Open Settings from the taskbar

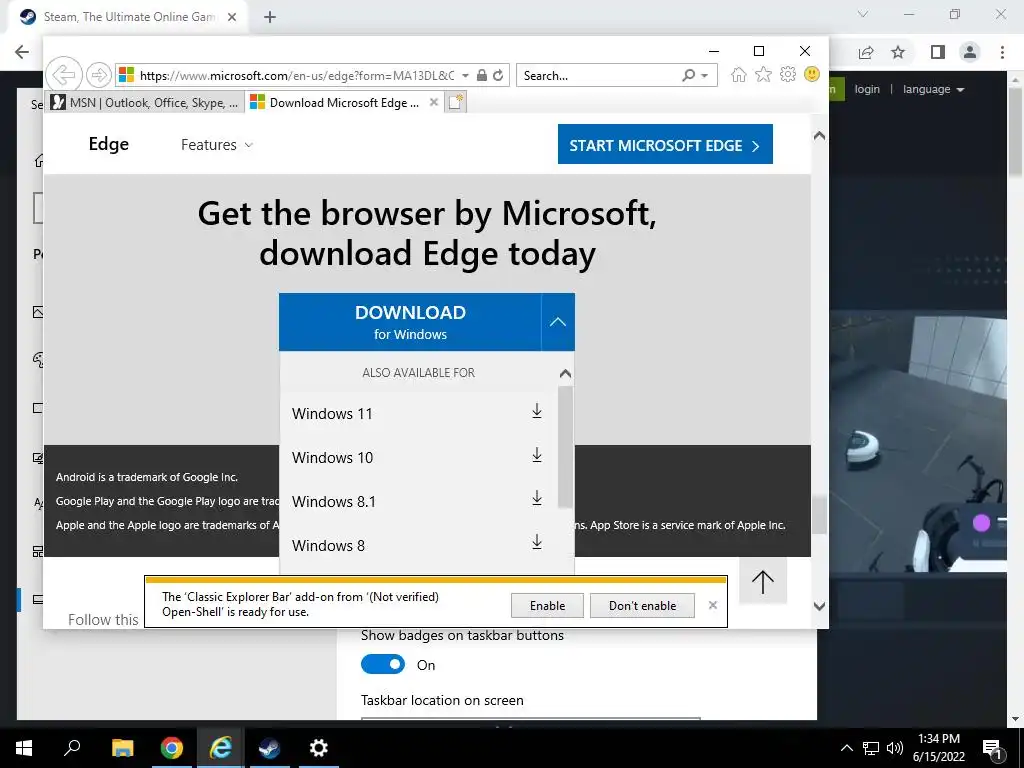click(x=318, y=748)
